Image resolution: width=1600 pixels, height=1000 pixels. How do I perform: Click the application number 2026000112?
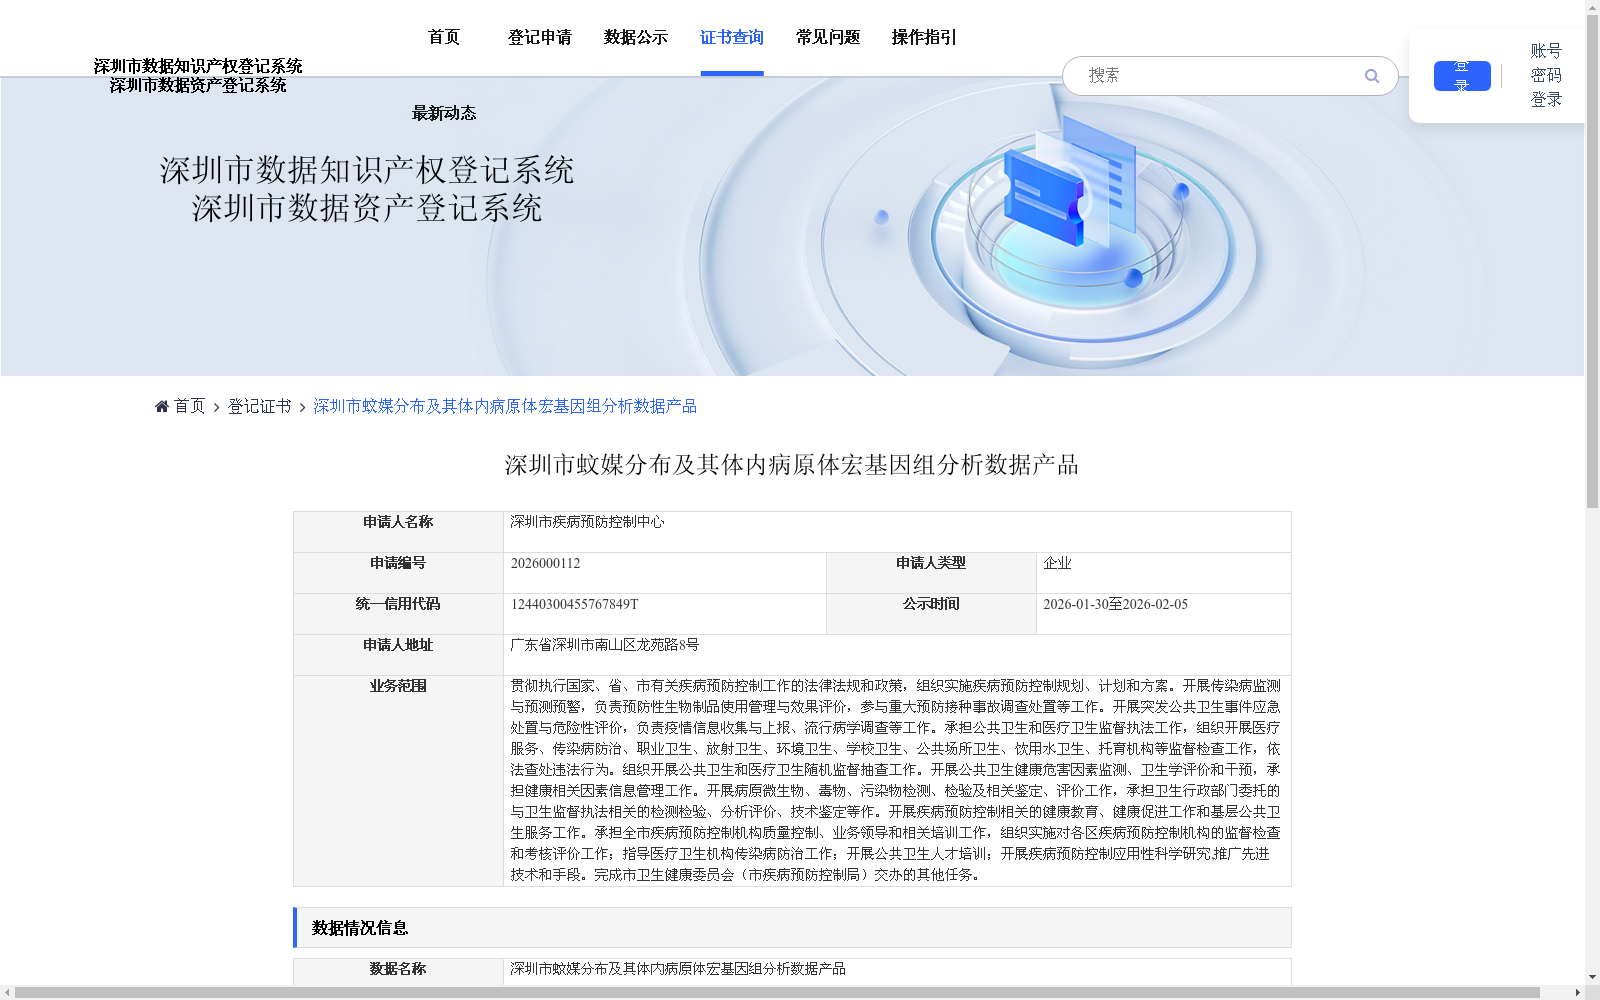pos(545,563)
